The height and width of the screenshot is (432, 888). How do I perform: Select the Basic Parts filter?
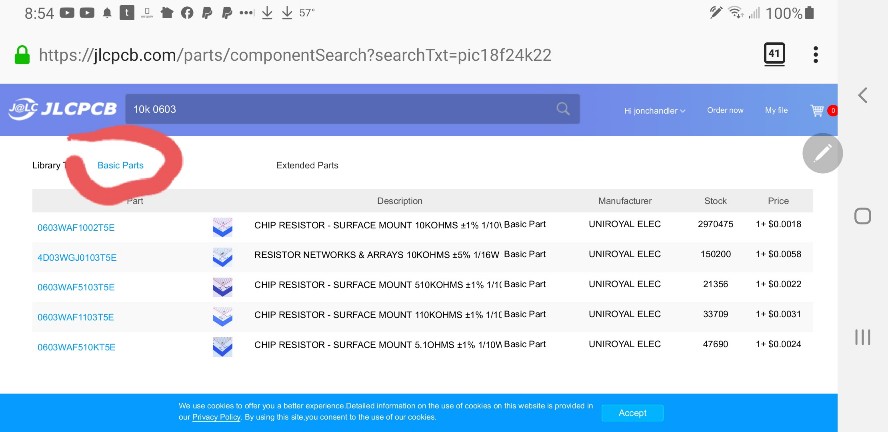[x=121, y=165]
